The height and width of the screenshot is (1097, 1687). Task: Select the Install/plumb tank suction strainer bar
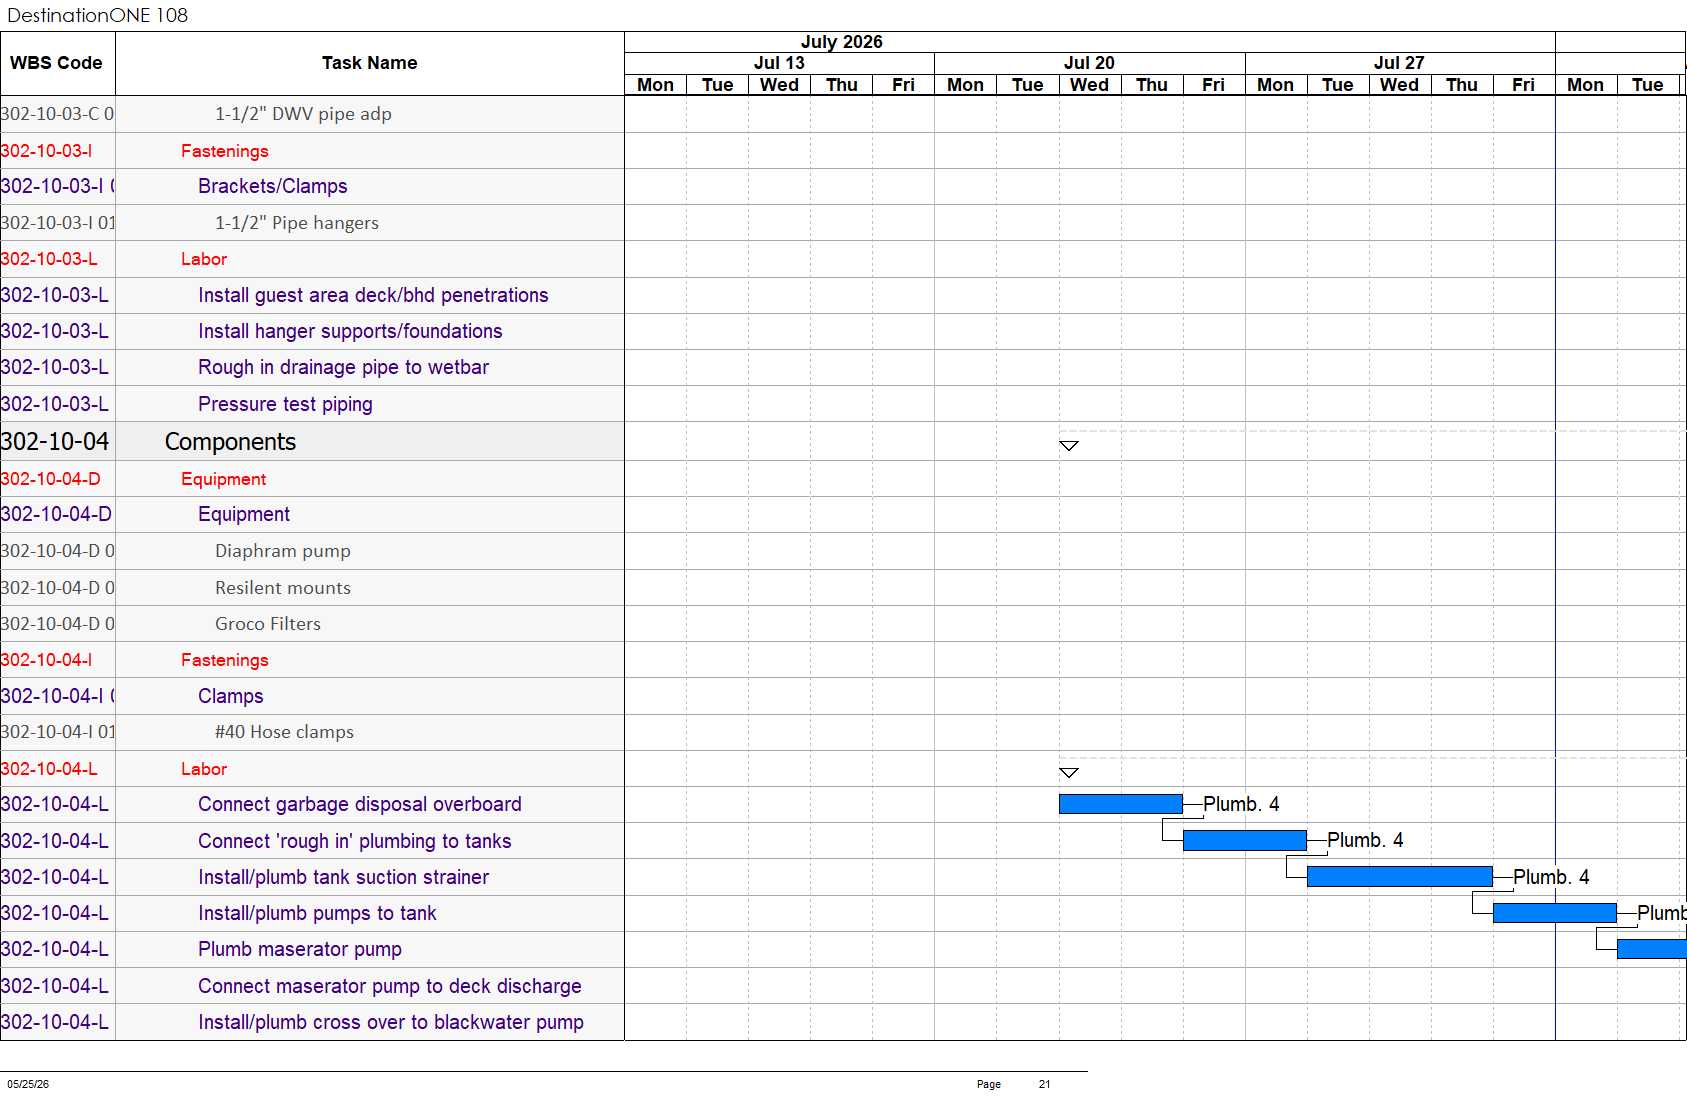[1400, 877]
